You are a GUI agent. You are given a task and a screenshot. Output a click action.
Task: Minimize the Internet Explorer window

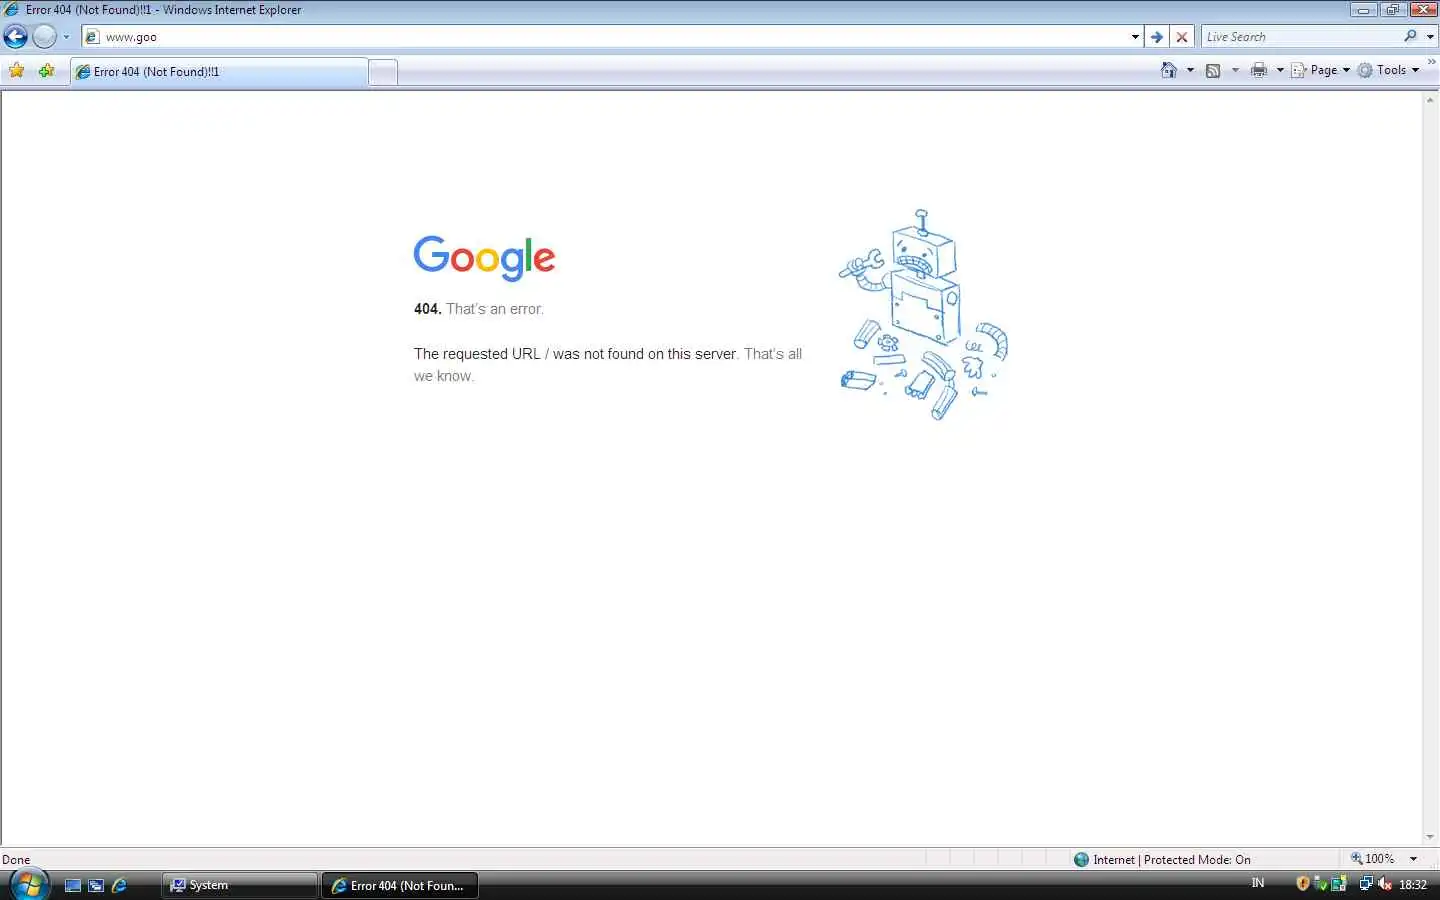click(1364, 9)
